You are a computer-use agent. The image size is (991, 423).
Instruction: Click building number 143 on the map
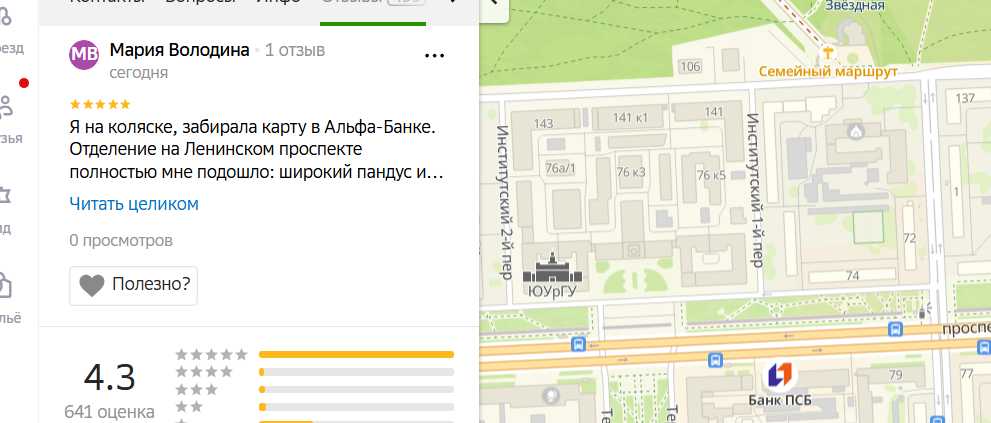pyautogui.click(x=543, y=123)
